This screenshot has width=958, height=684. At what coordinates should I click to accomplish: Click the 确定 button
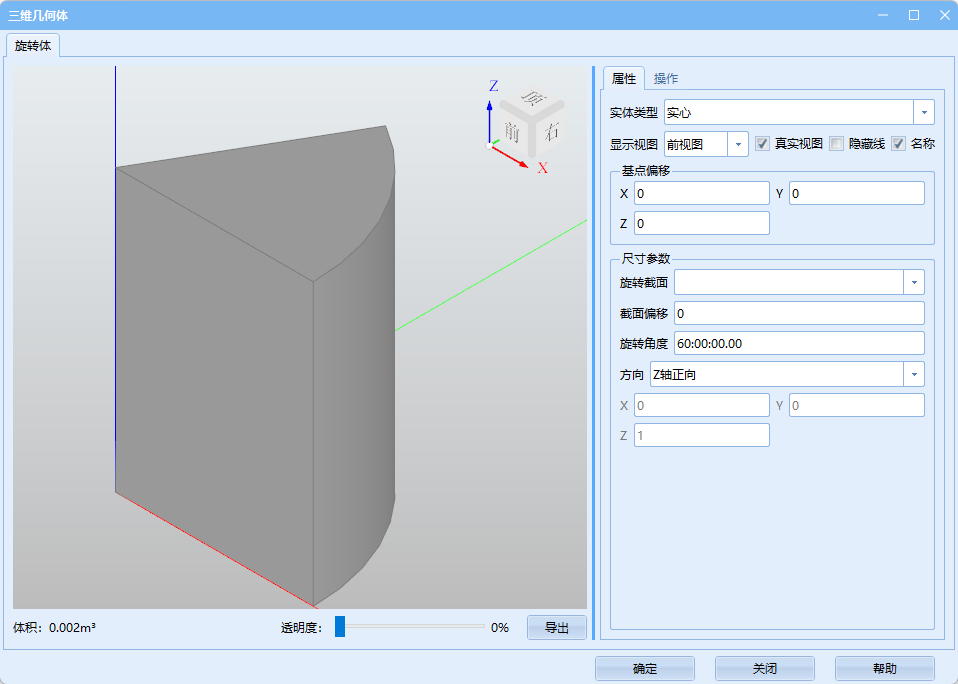(x=645, y=668)
